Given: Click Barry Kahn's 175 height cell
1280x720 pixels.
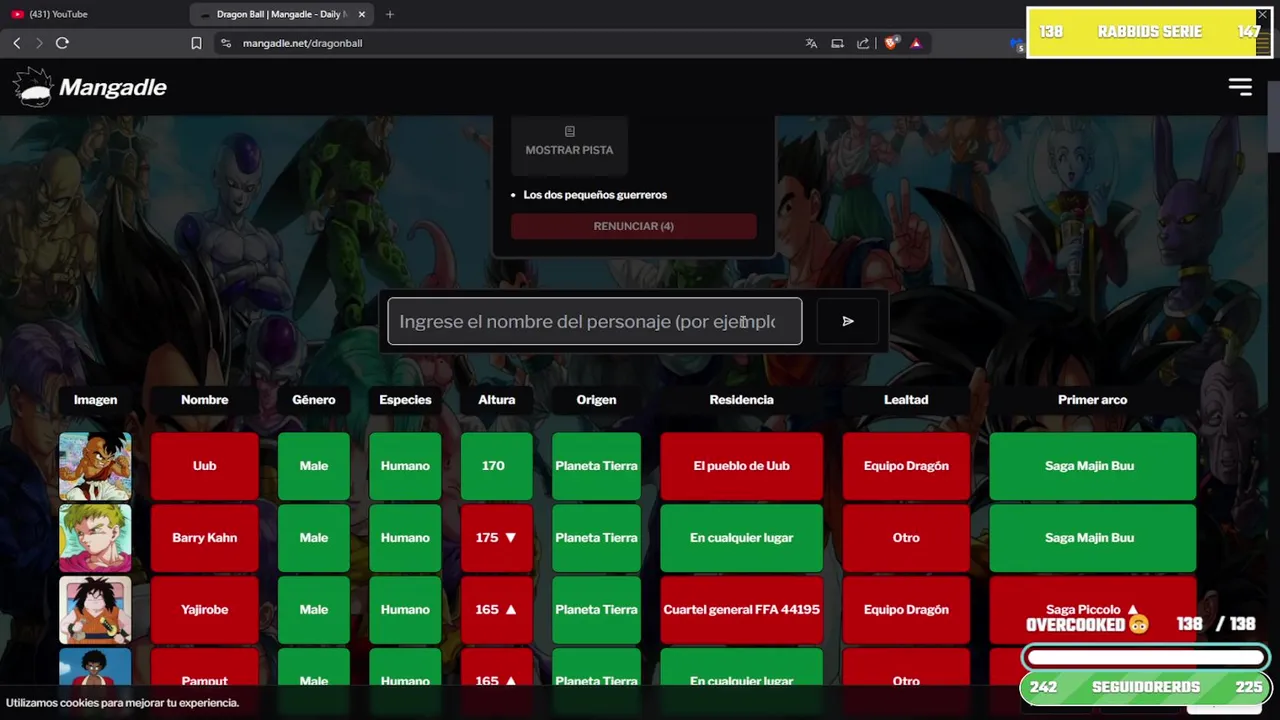Looking at the screenshot, I should 497,538.
